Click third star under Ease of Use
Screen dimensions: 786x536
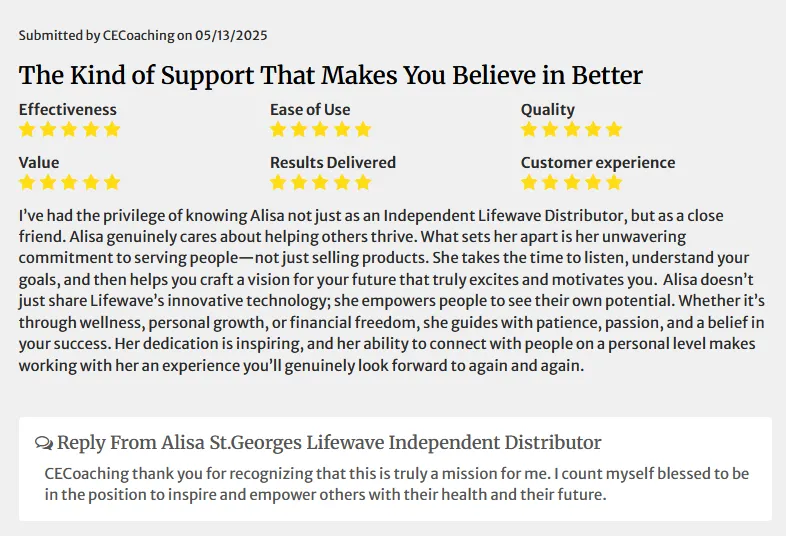click(320, 129)
